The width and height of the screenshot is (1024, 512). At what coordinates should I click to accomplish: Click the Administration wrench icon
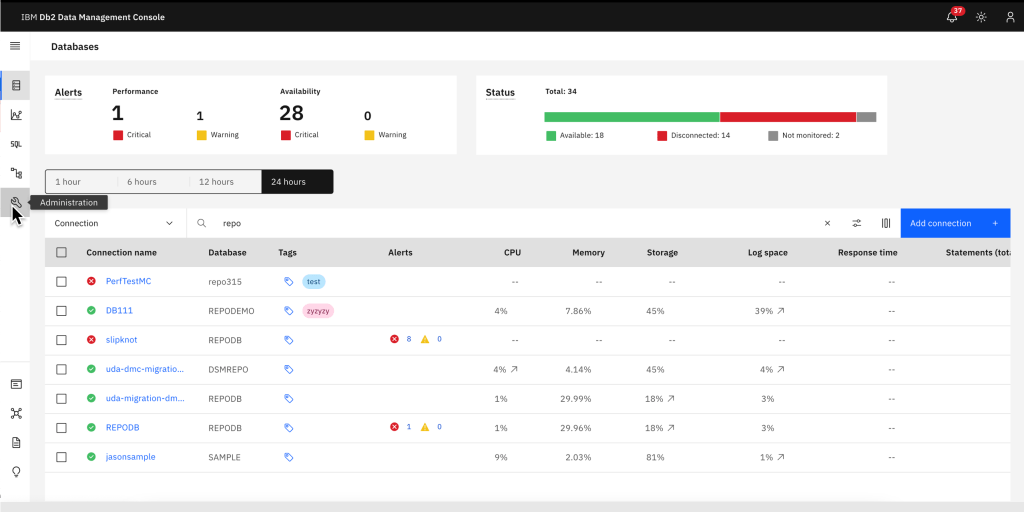point(15,202)
